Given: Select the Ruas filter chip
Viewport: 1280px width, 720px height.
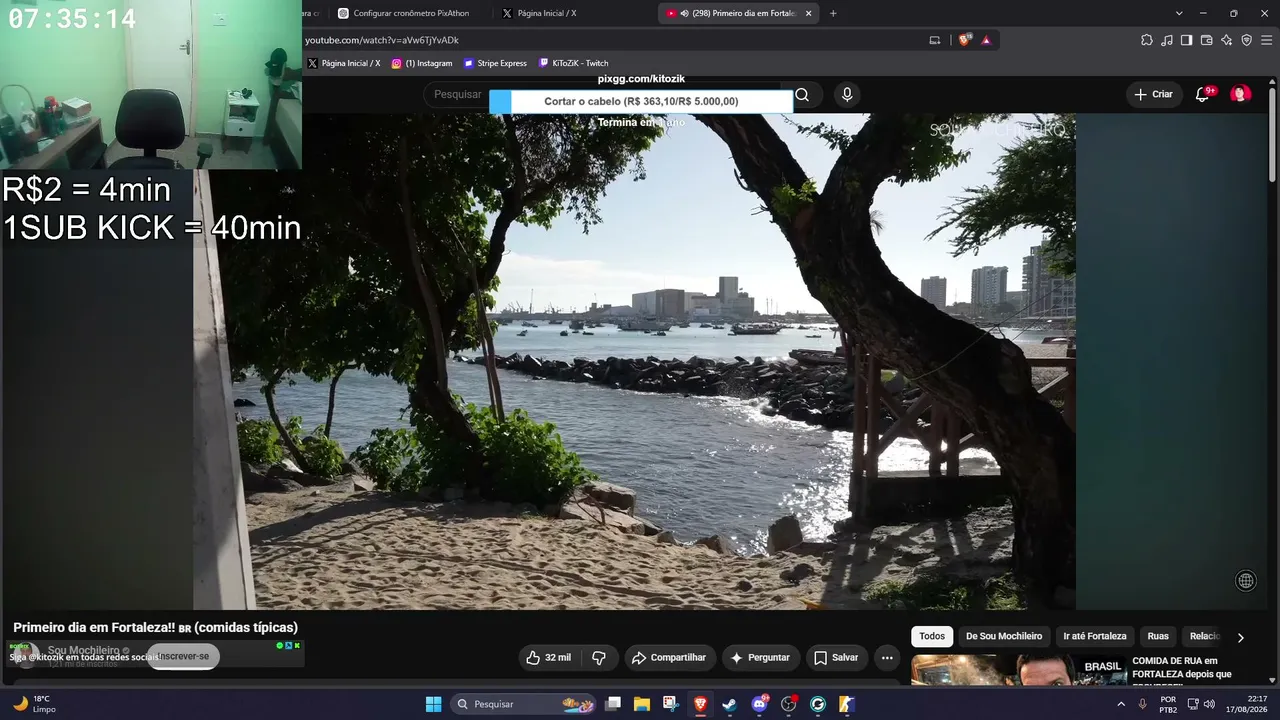Looking at the screenshot, I should [x=1158, y=636].
